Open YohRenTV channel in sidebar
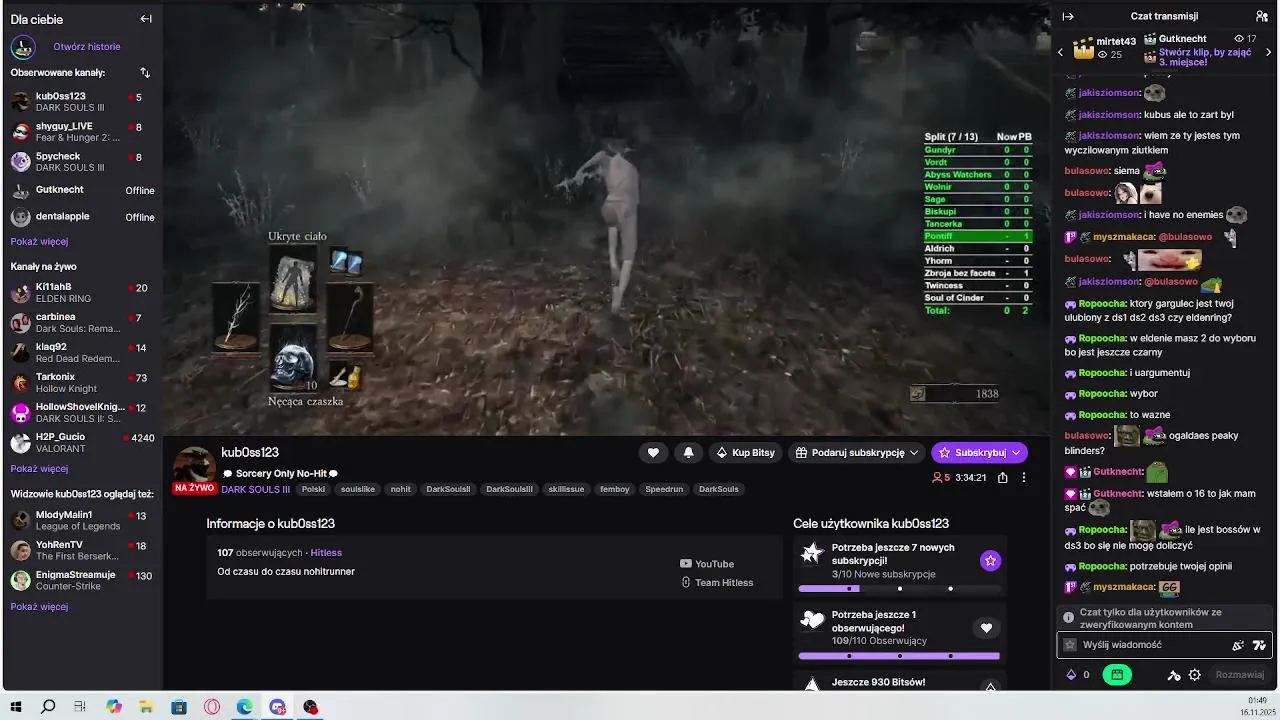 (81, 551)
